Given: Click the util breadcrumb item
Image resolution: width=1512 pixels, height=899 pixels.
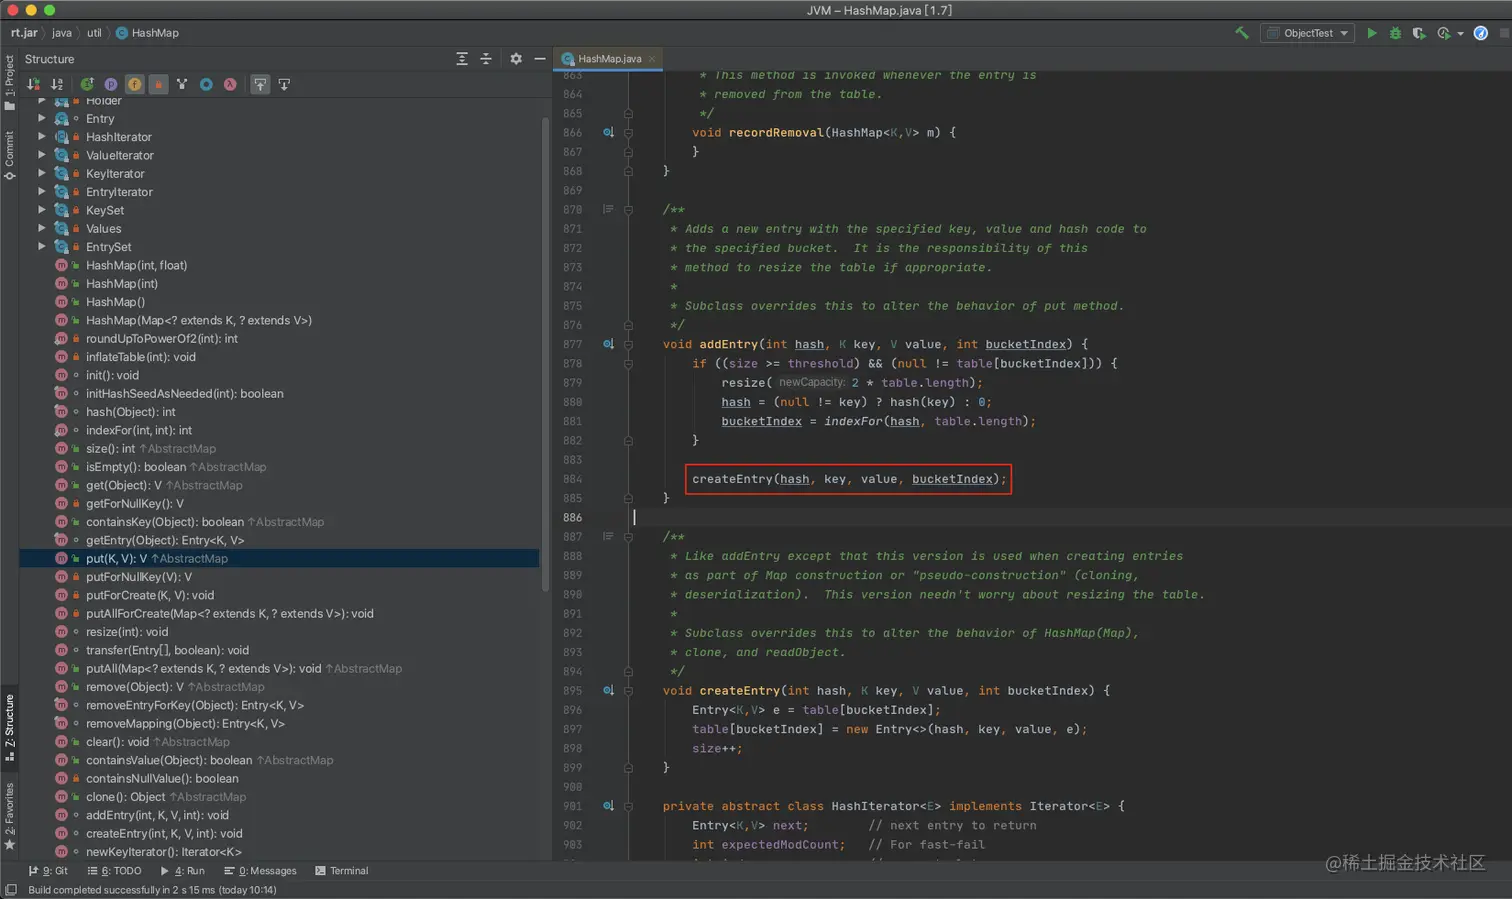Looking at the screenshot, I should pyautogui.click(x=94, y=33).
